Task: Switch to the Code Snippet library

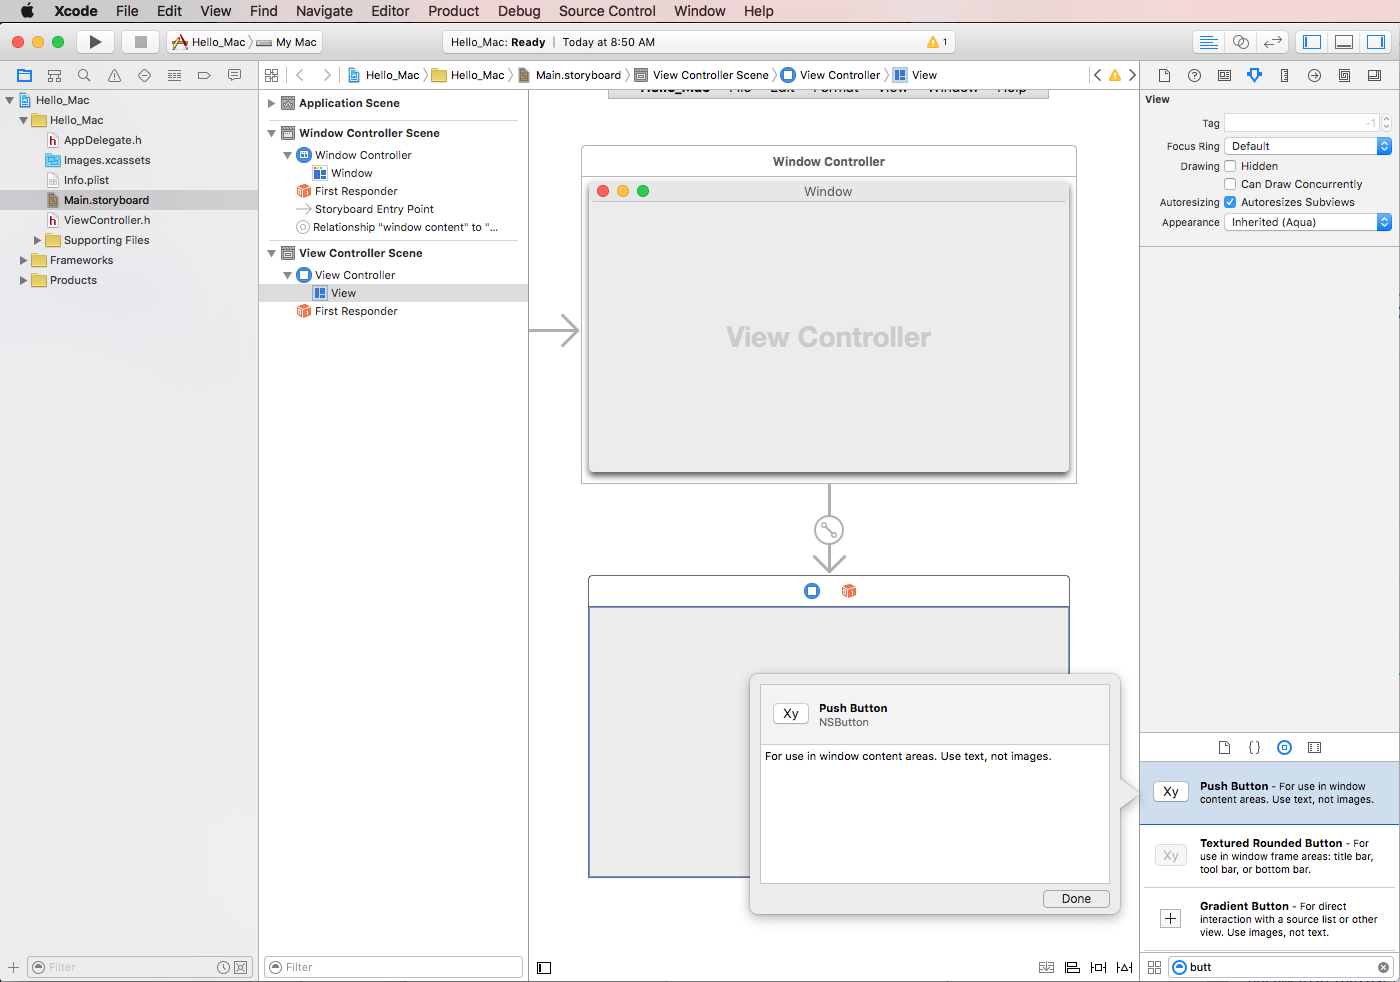Action: (x=1254, y=747)
